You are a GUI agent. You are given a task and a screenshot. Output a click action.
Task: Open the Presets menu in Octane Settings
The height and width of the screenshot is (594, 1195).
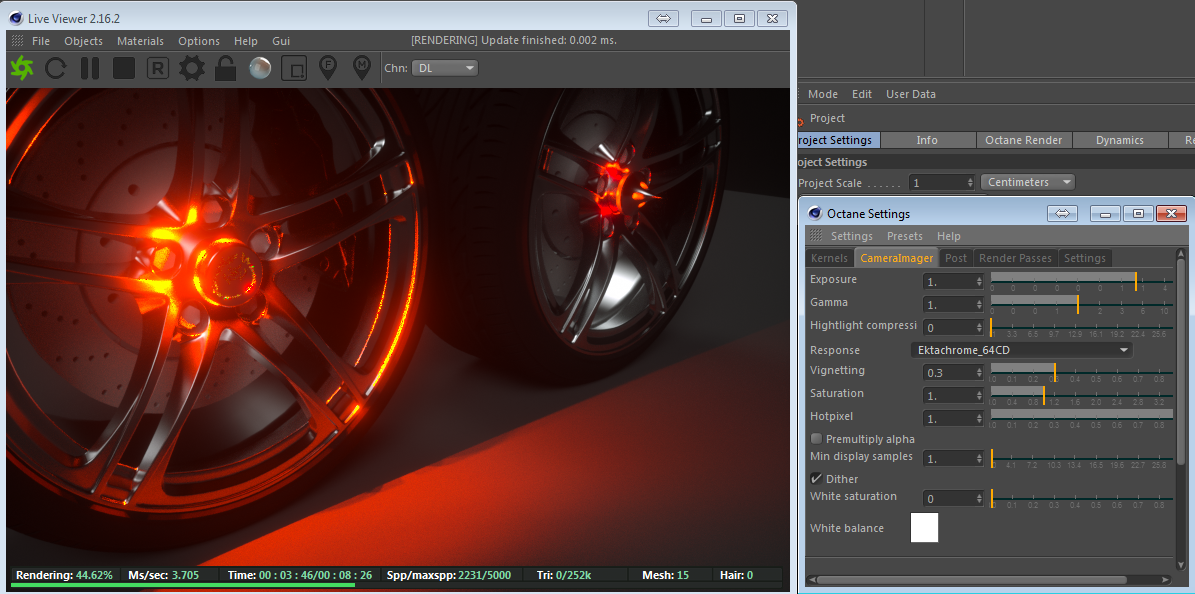tap(905, 236)
